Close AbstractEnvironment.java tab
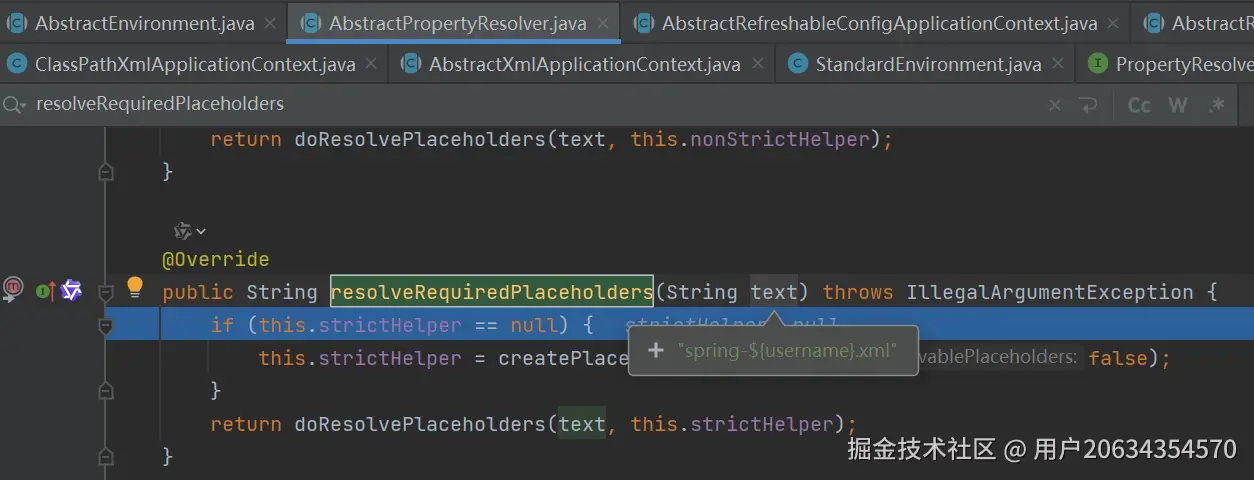The height and width of the screenshot is (480, 1254). pos(271,23)
